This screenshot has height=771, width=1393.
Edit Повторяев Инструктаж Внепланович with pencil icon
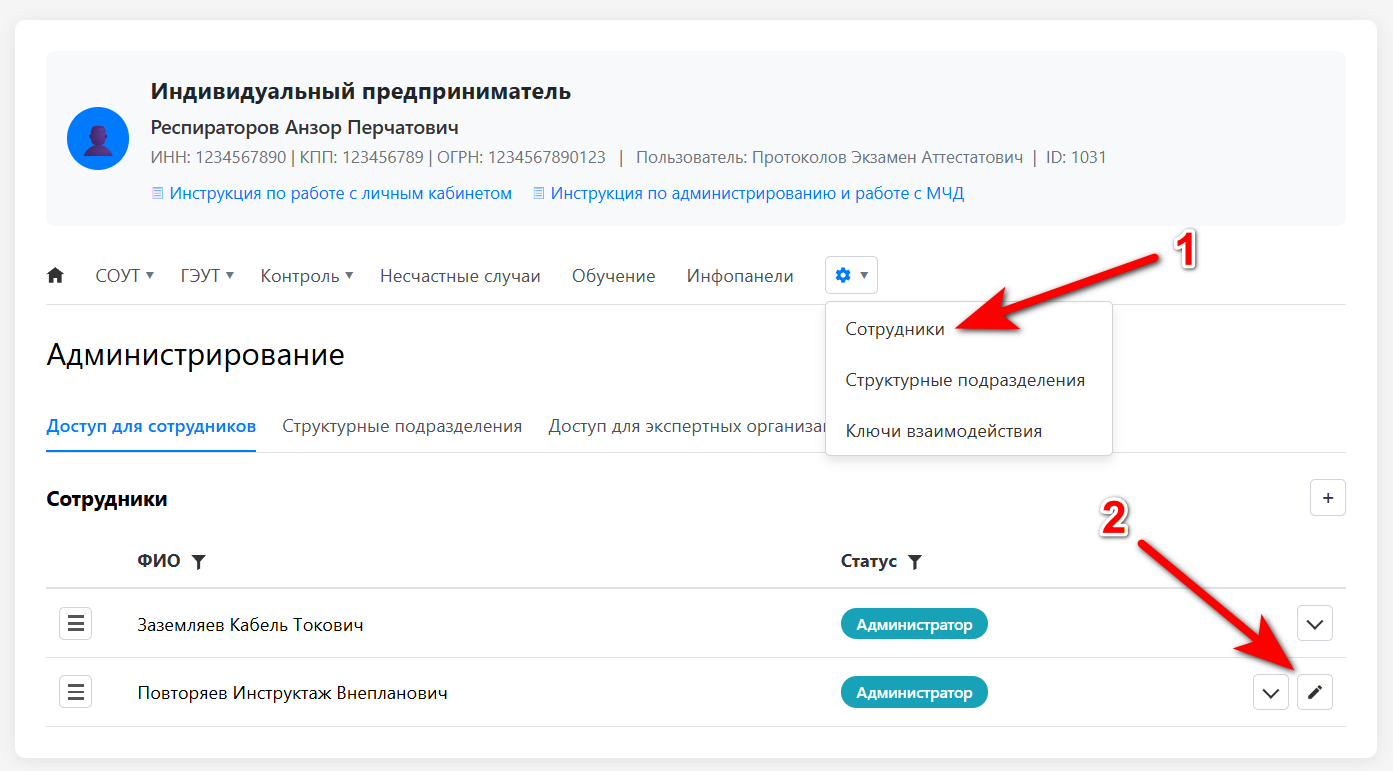pyautogui.click(x=1315, y=692)
